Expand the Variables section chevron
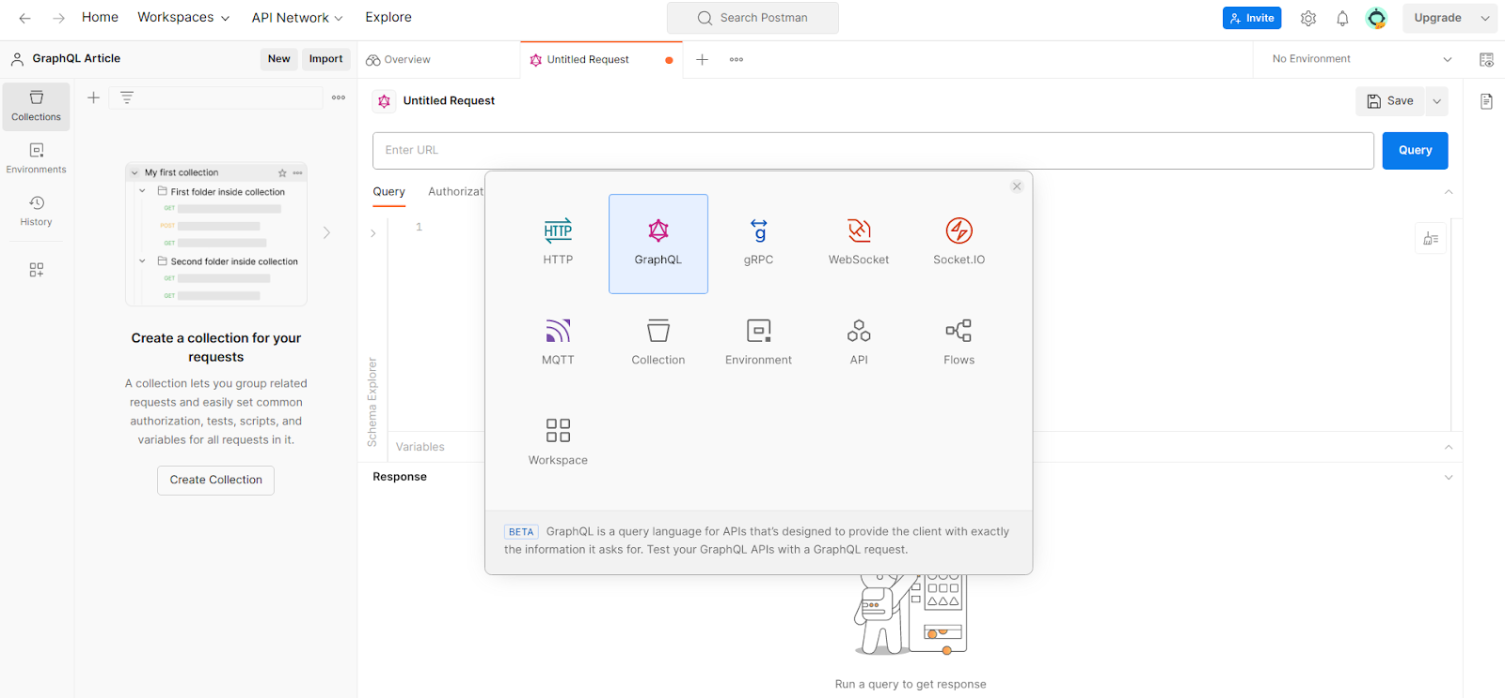Viewport: 1506px width, 698px height. [x=1448, y=447]
